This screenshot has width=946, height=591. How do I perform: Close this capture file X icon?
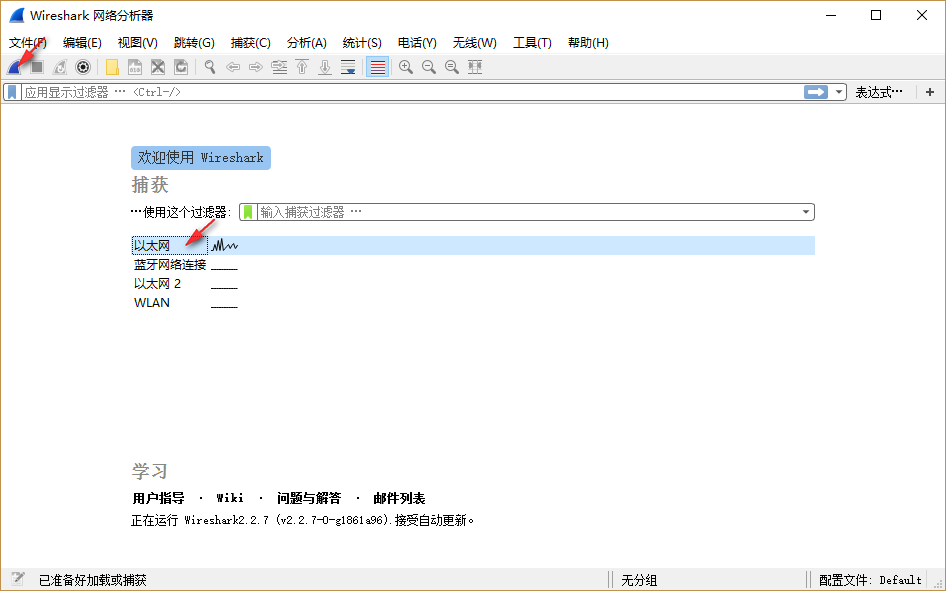pos(158,67)
